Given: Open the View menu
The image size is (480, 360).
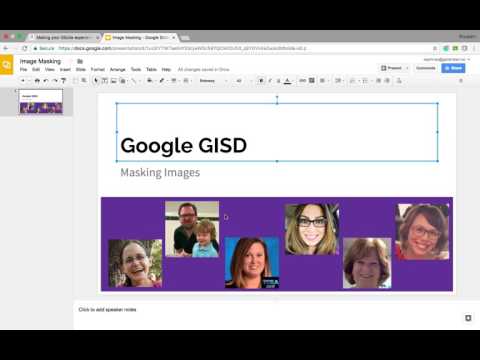Looking at the screenshot, I should 50,69.
